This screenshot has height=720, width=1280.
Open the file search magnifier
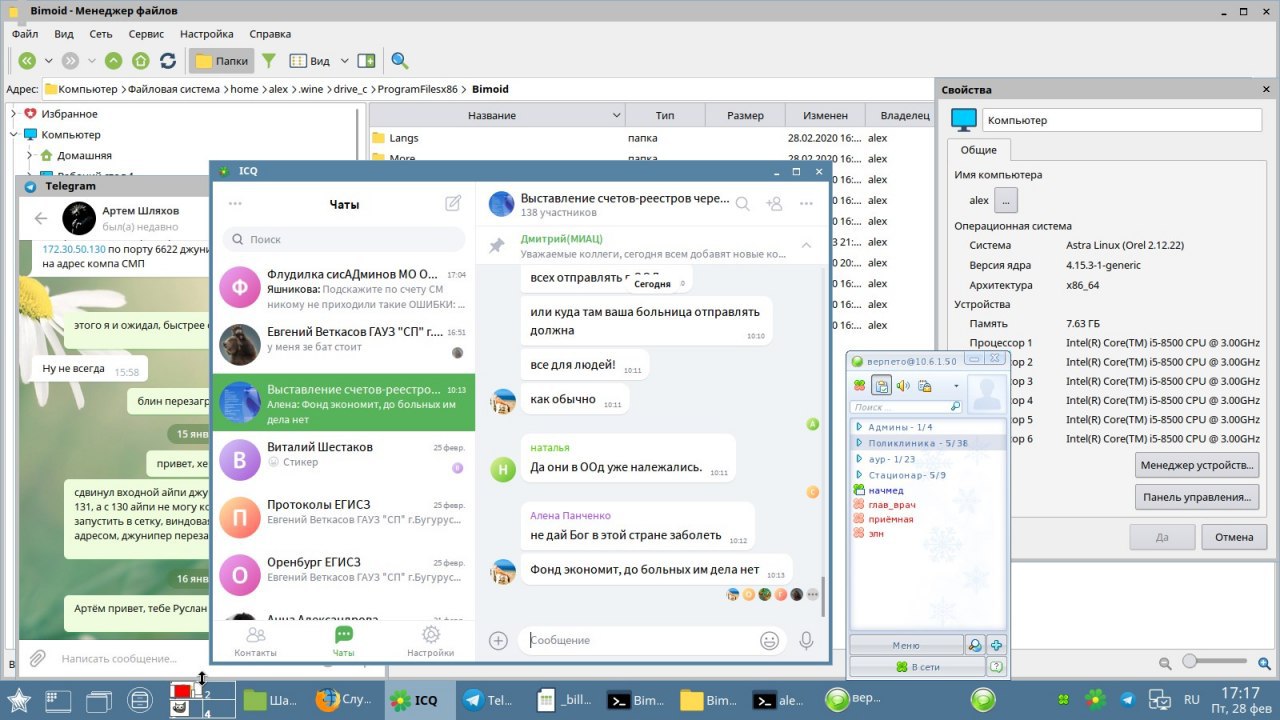coord(400,61)
